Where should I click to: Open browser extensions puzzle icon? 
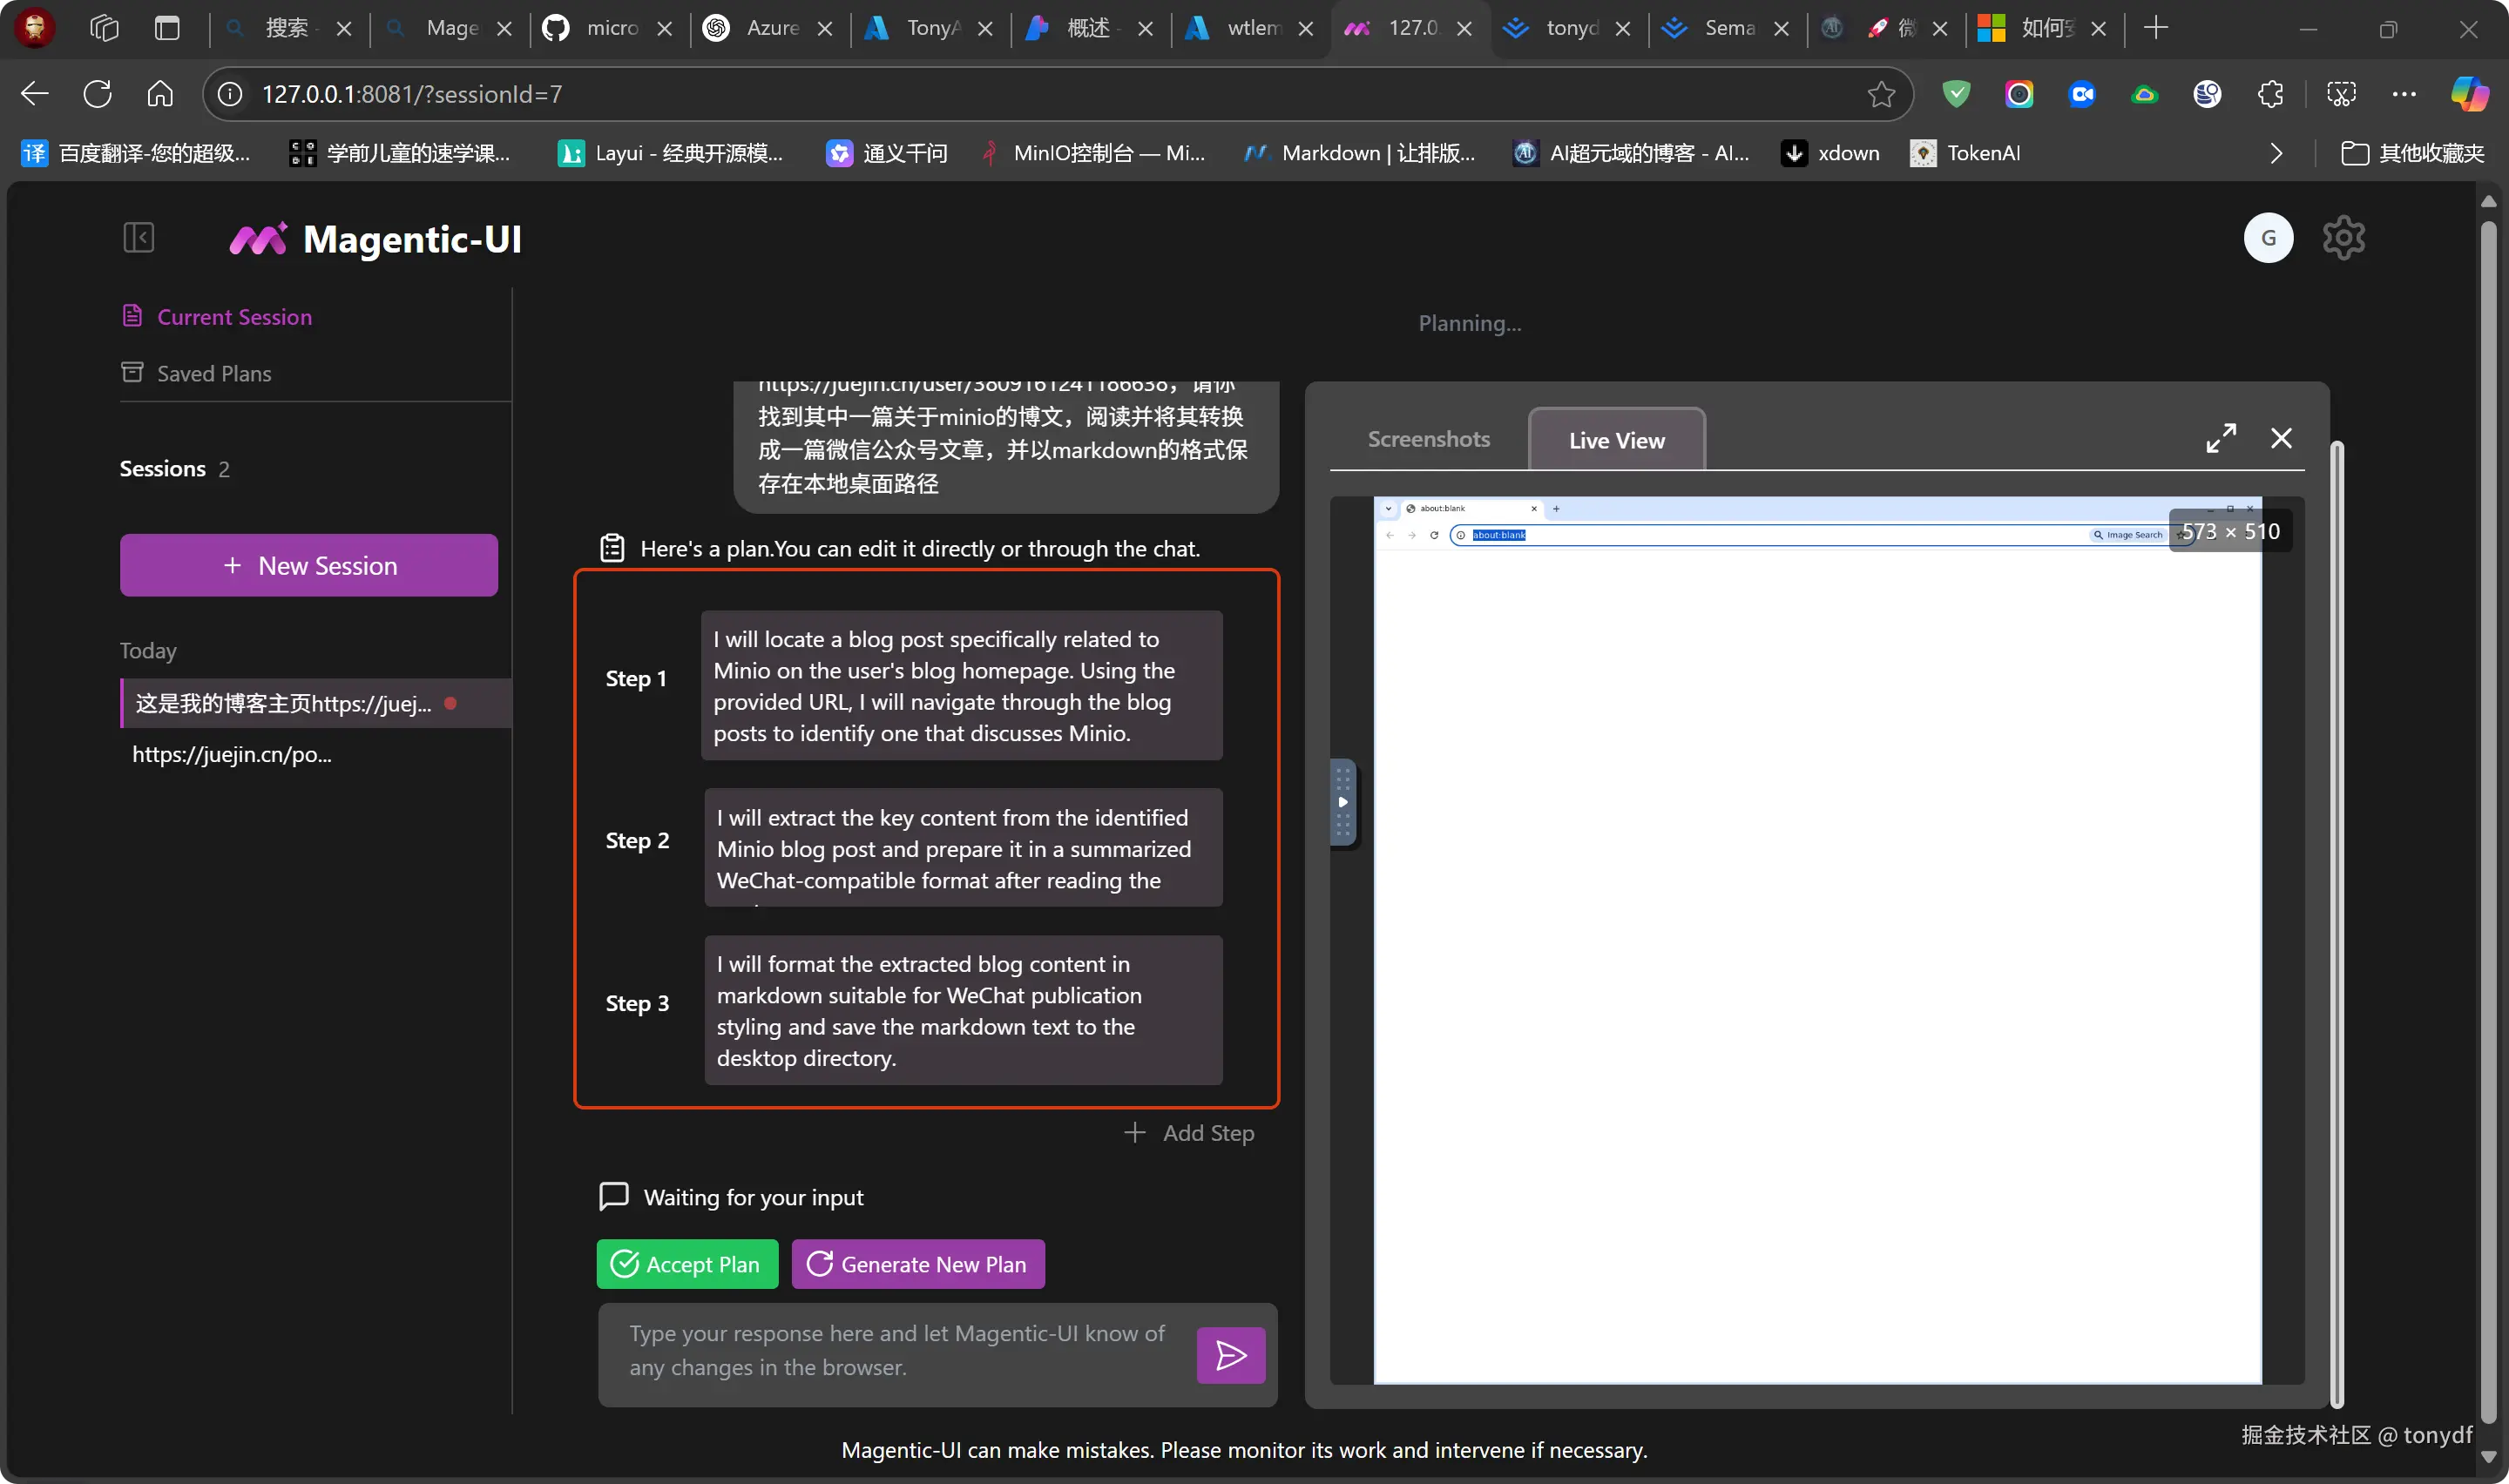click(2269, 94)
